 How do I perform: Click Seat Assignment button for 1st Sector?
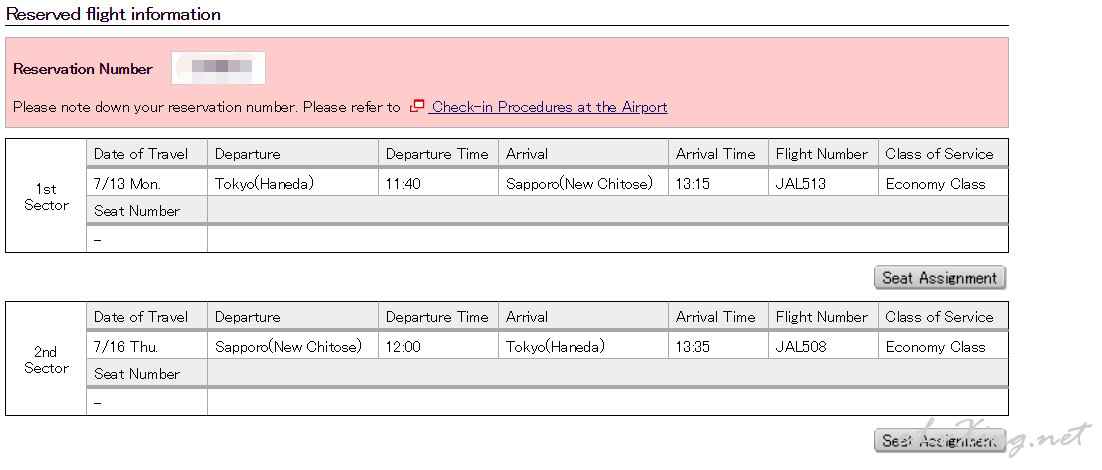pos(940,278)
